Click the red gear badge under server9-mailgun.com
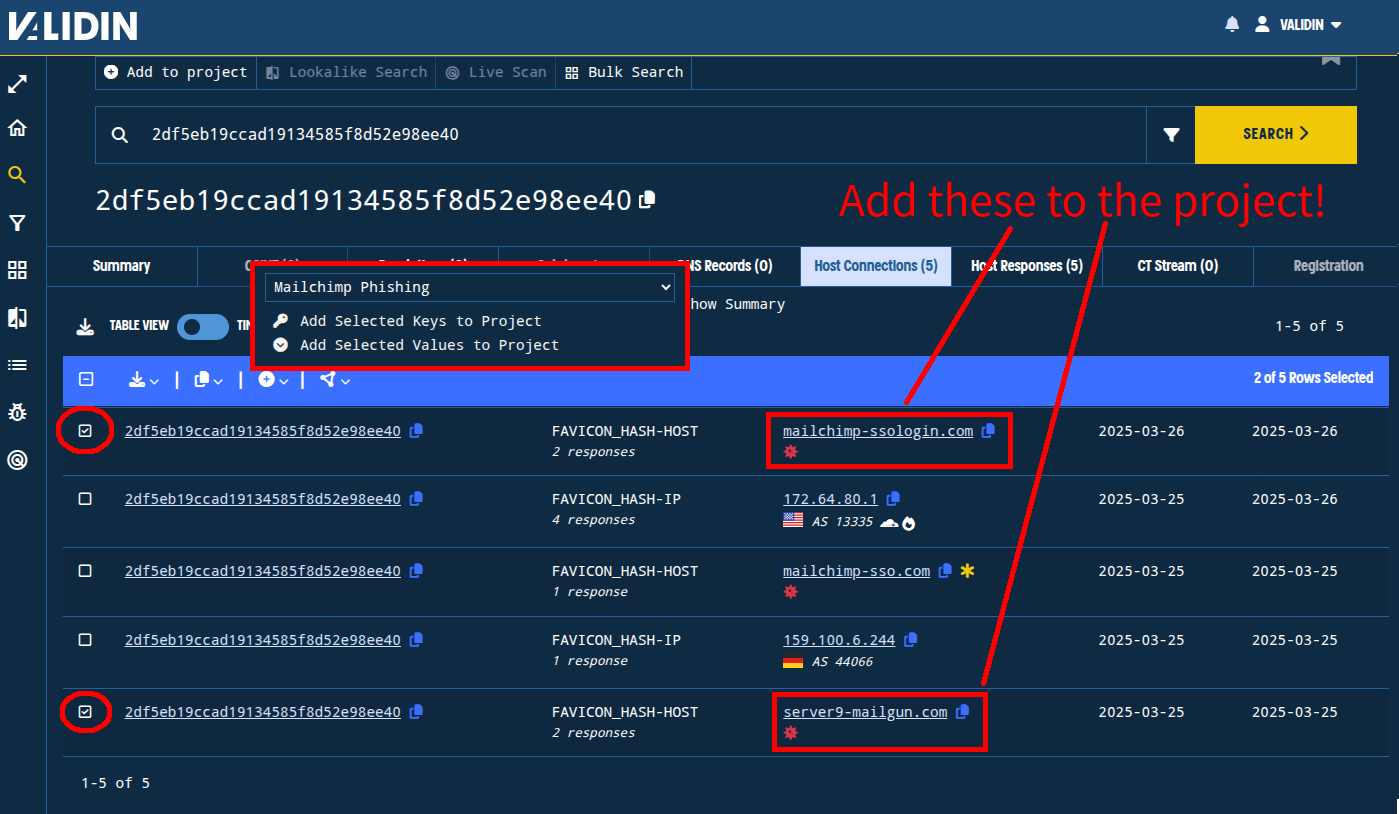This screenshot has width=1399, height=814. tap(791, 733)
